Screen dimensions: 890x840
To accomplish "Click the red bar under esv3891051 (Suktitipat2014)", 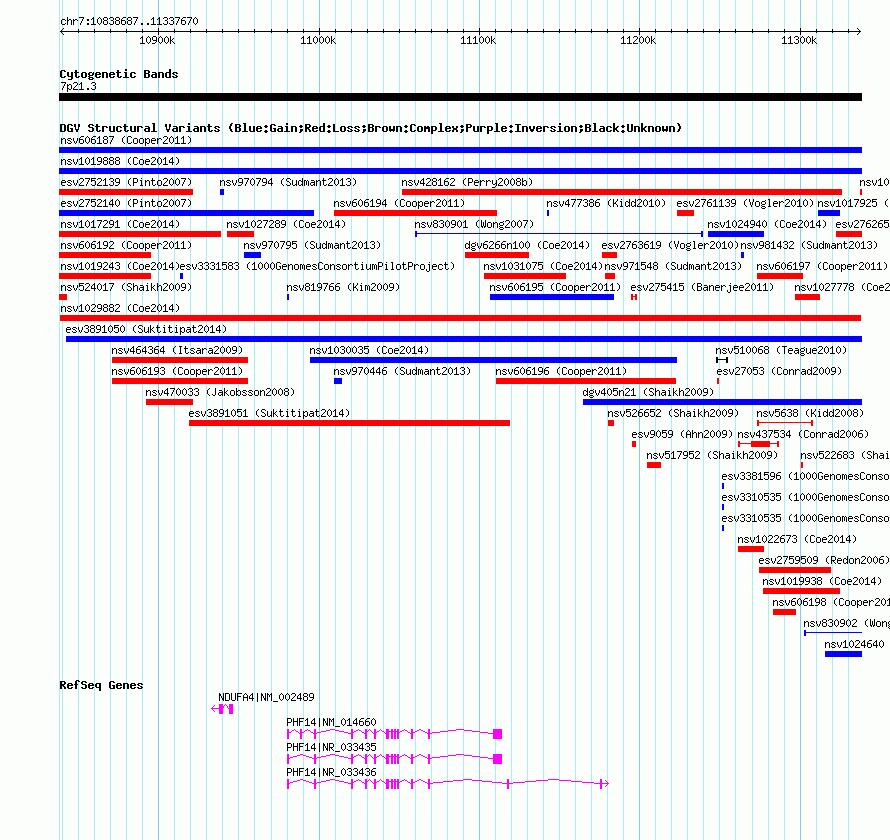I will click(350, 423).
